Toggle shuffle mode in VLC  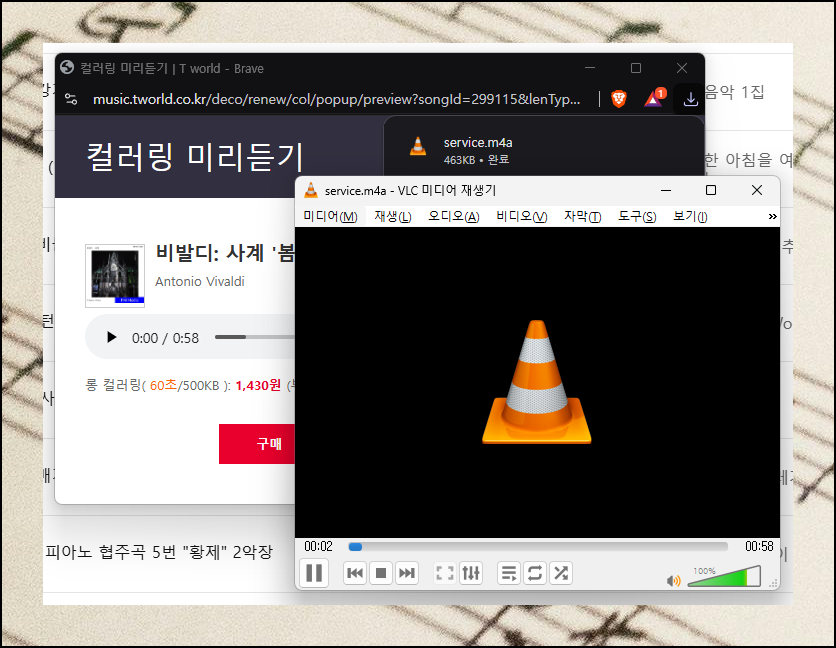pyautogui.click(x=561, y=573)
